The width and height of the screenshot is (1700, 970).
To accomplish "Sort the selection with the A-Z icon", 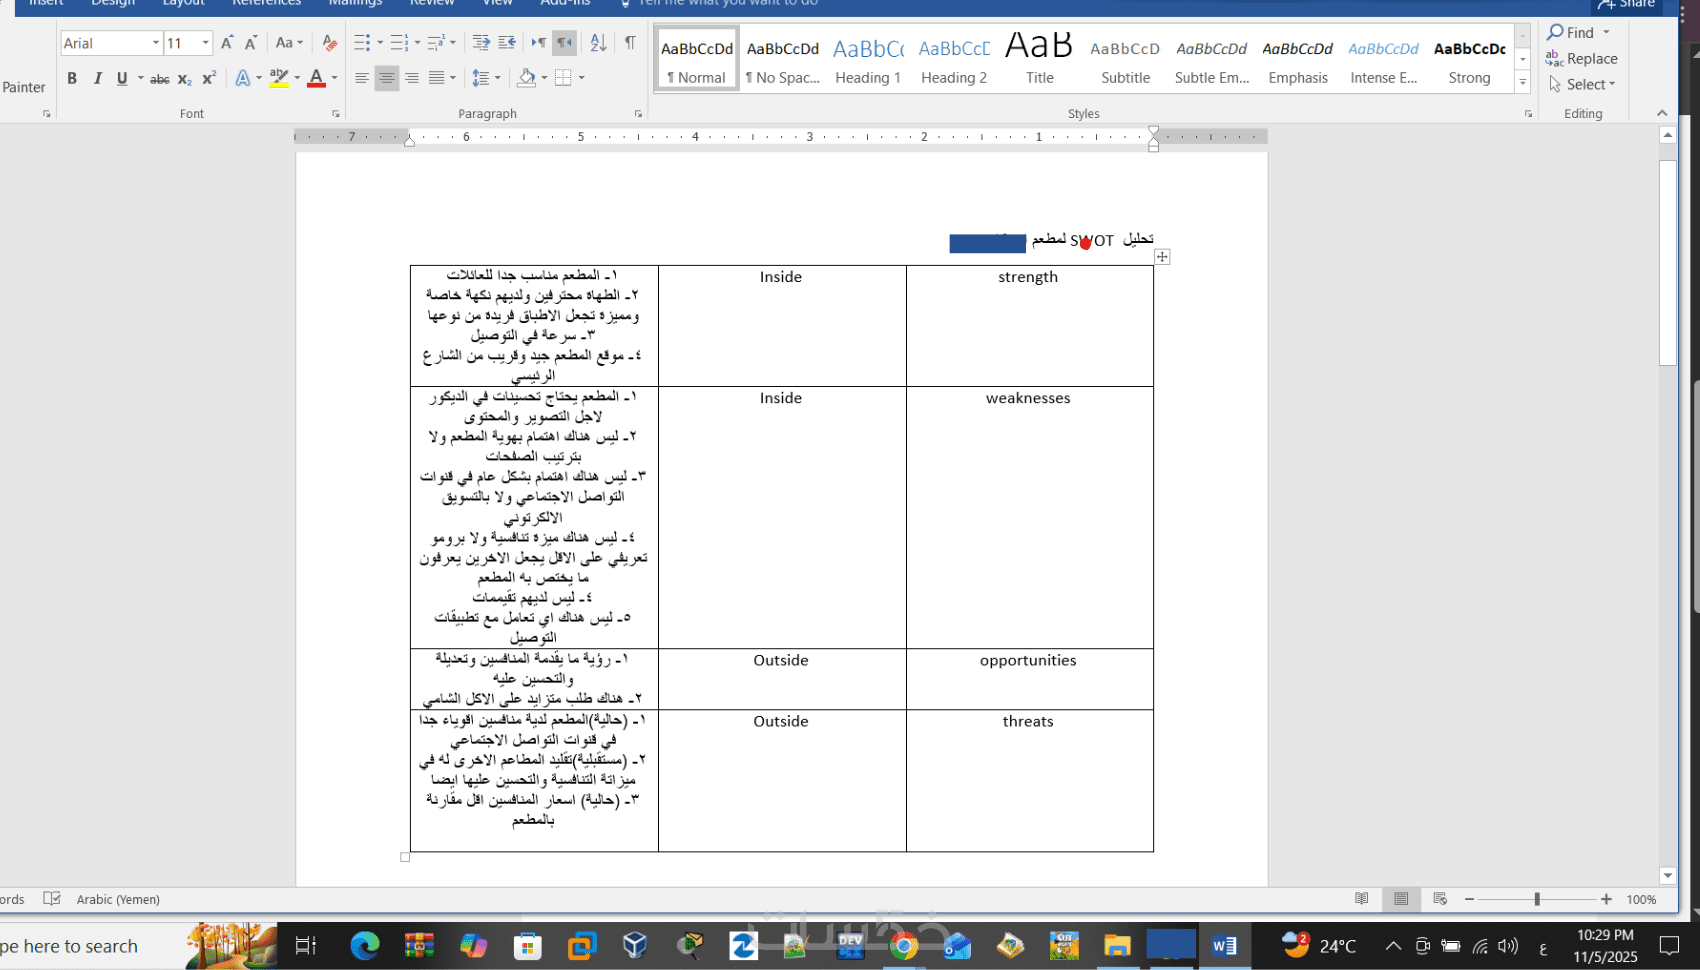I will (x=598, y=43).
